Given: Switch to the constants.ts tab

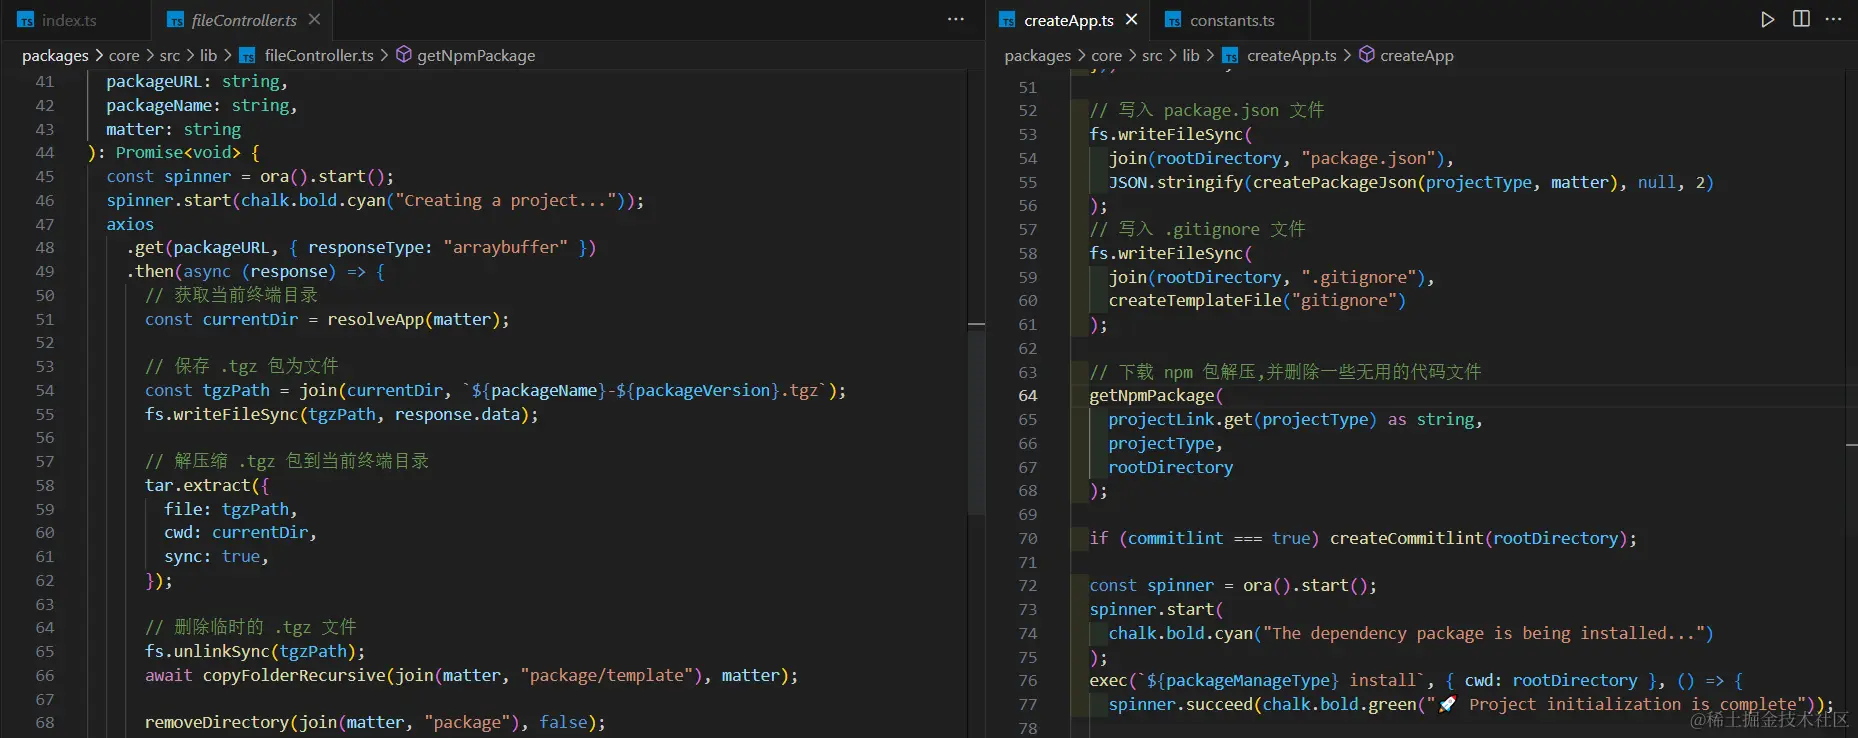Looking at the screenshot, I should [x=1231, y=20].
